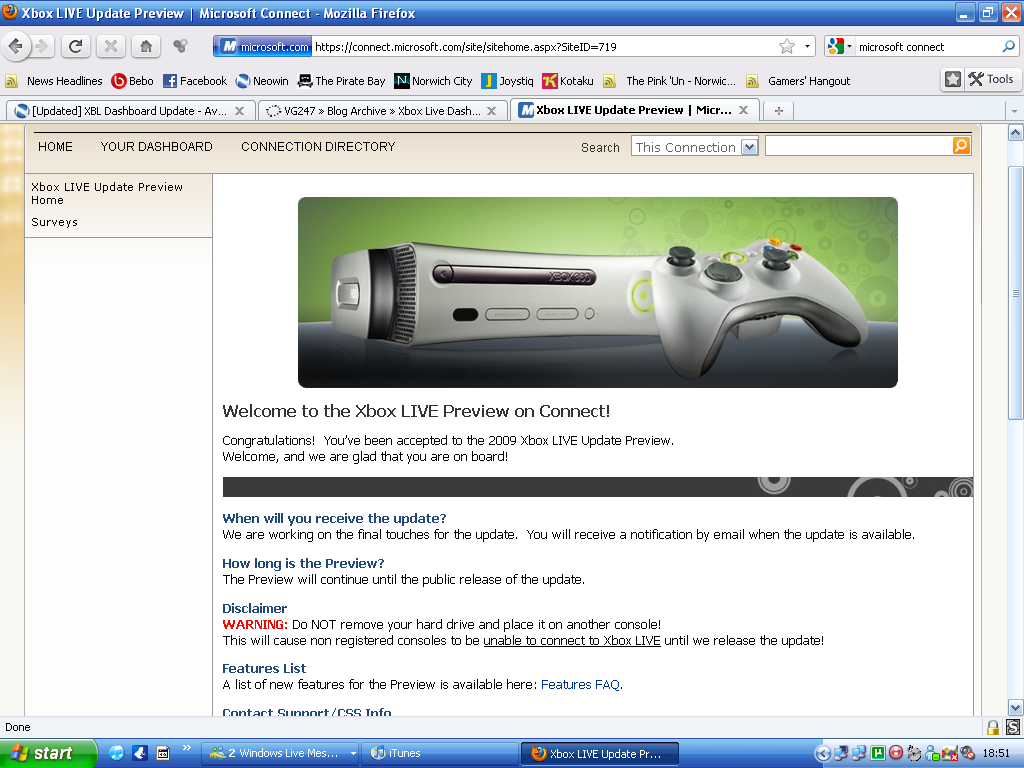Open the Features FAQ link
Viewport: 1024px width, 768px height.
(580, 685)
